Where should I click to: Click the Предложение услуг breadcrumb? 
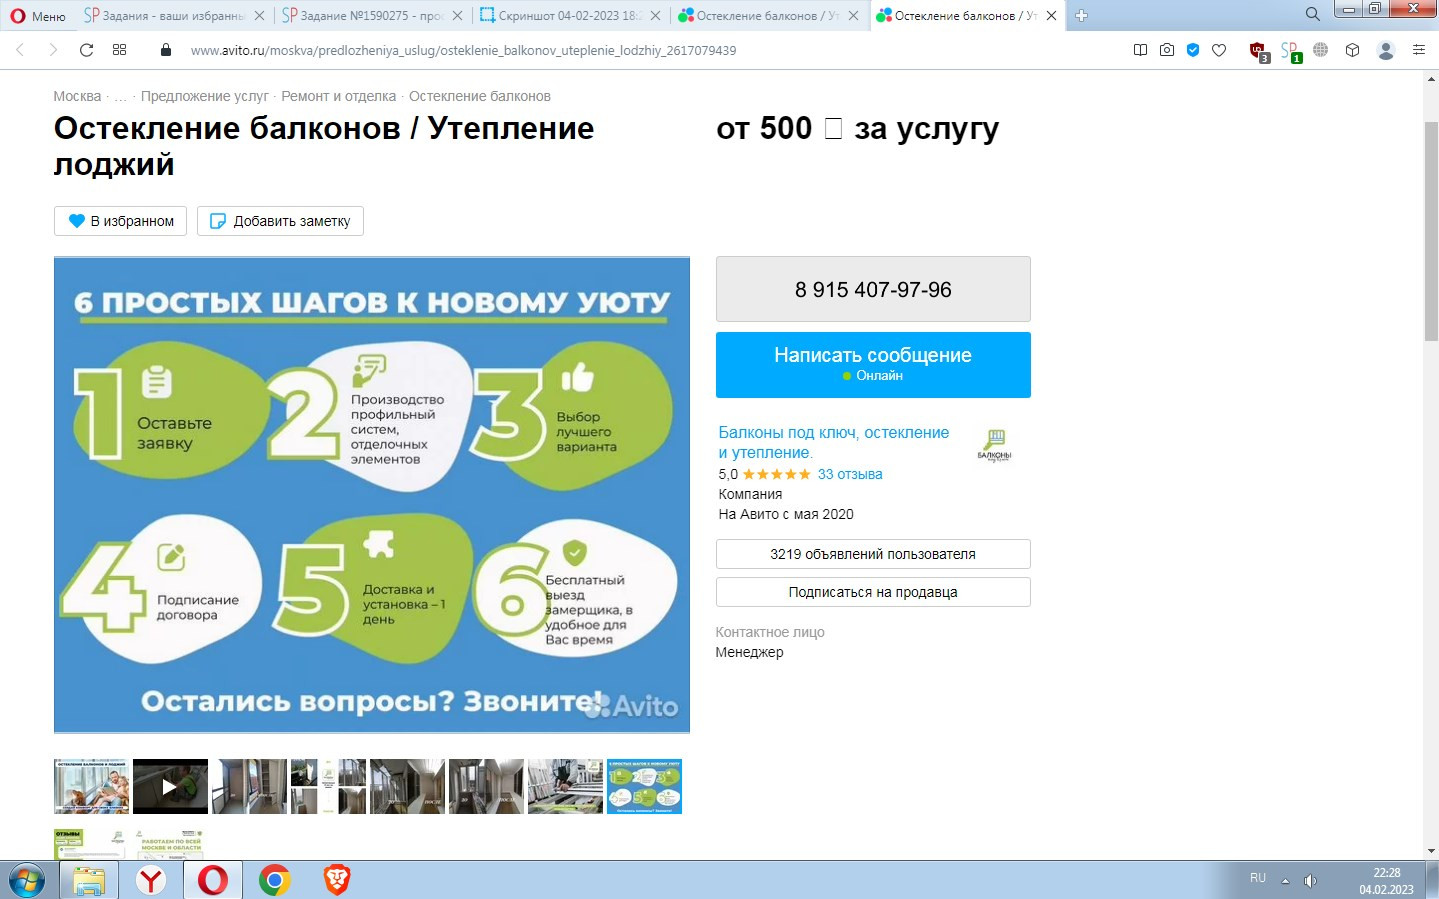205,96
